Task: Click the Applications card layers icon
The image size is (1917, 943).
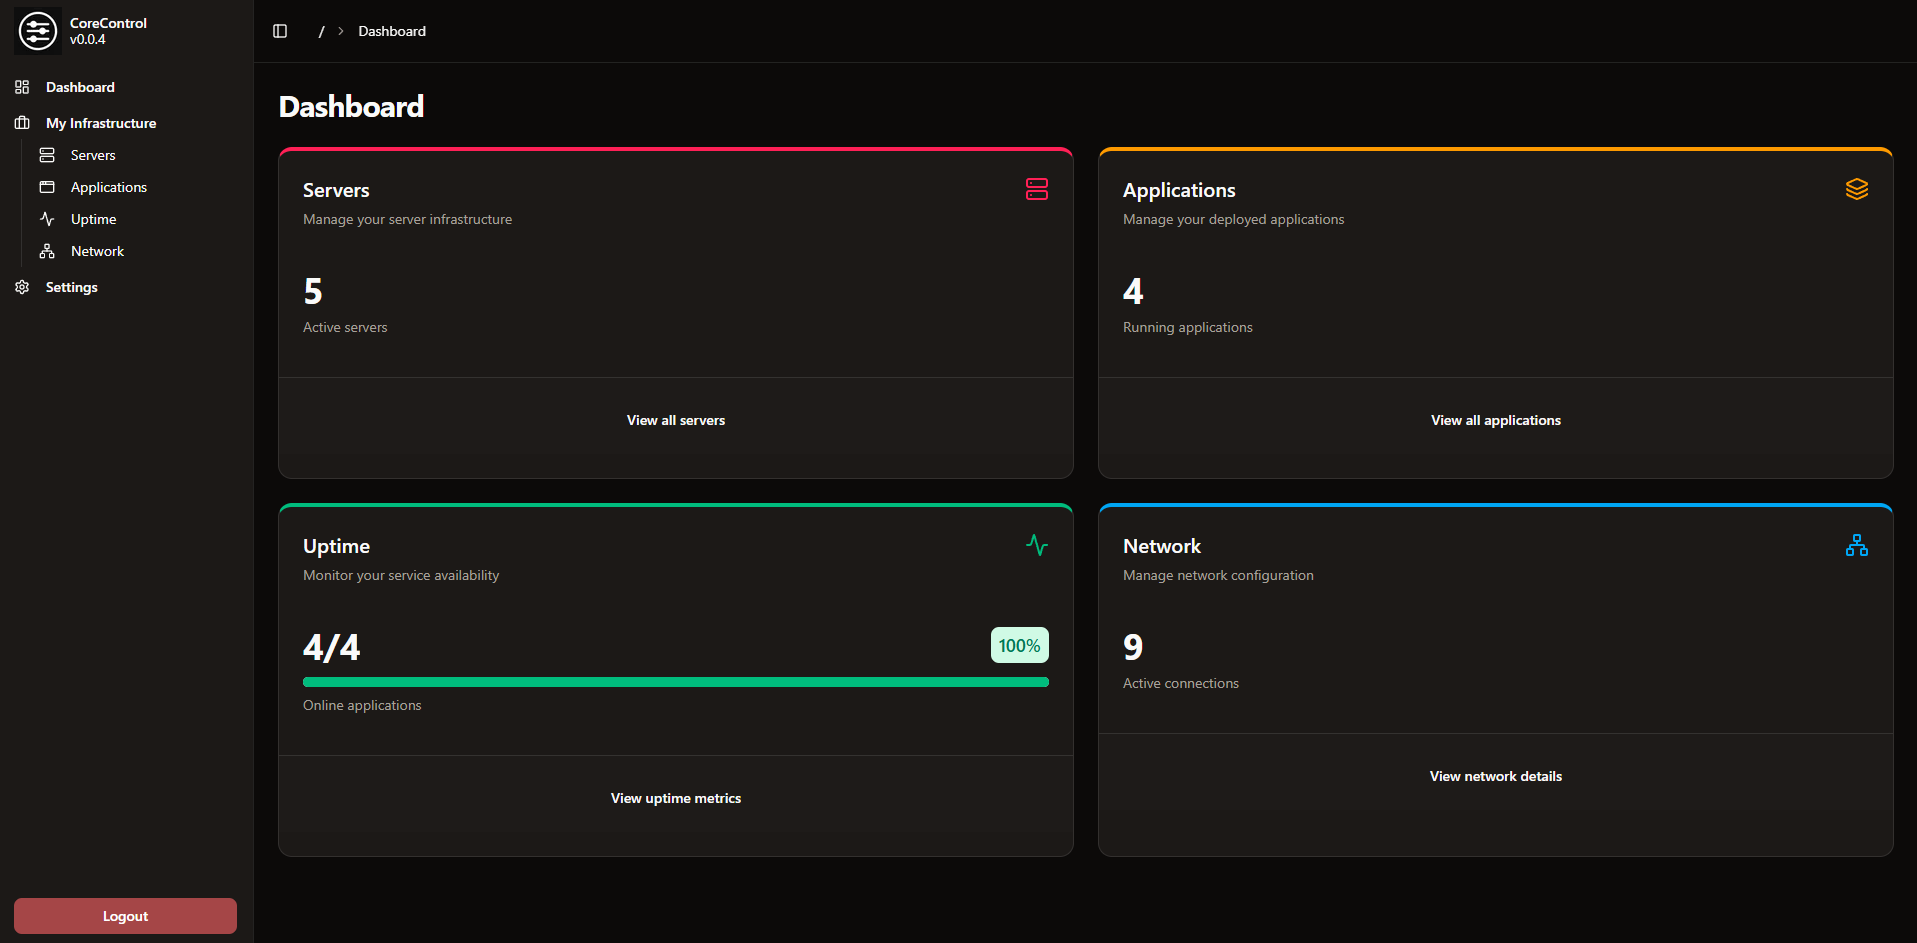Action: tap(1856, 189)
